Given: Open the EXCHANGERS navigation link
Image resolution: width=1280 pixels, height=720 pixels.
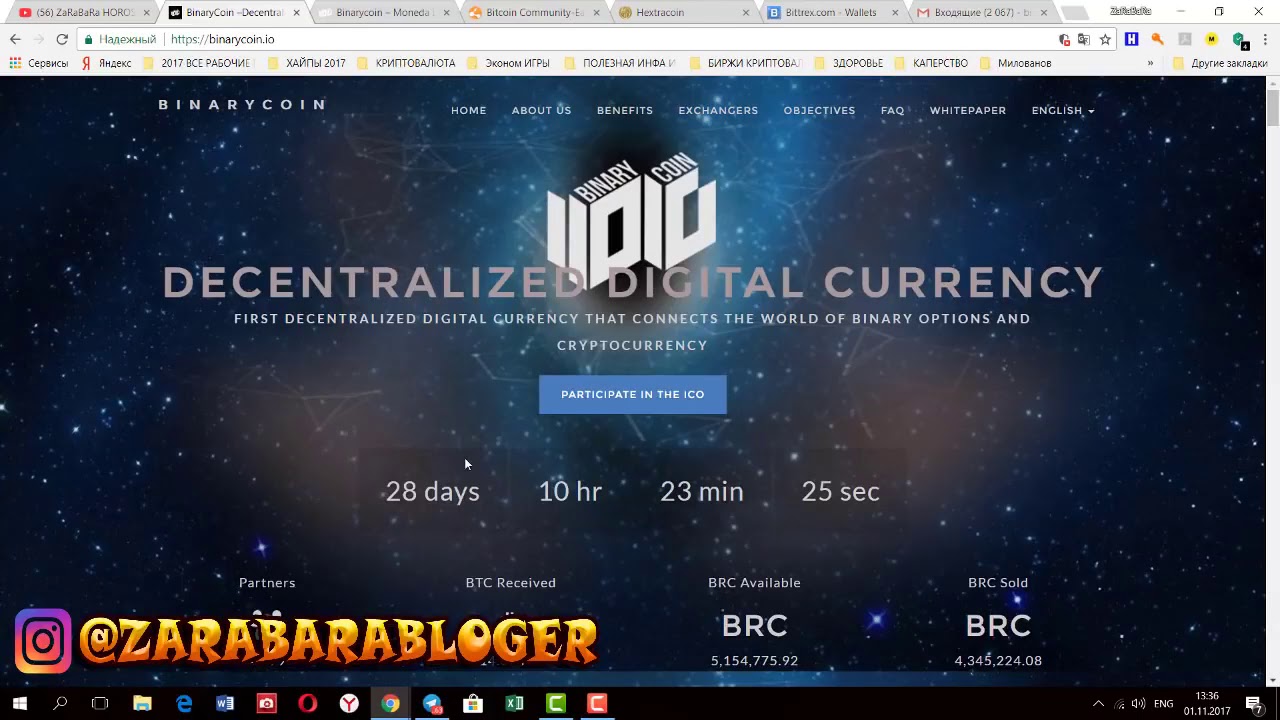Looking at the screenshot, I should coord(718,110).
